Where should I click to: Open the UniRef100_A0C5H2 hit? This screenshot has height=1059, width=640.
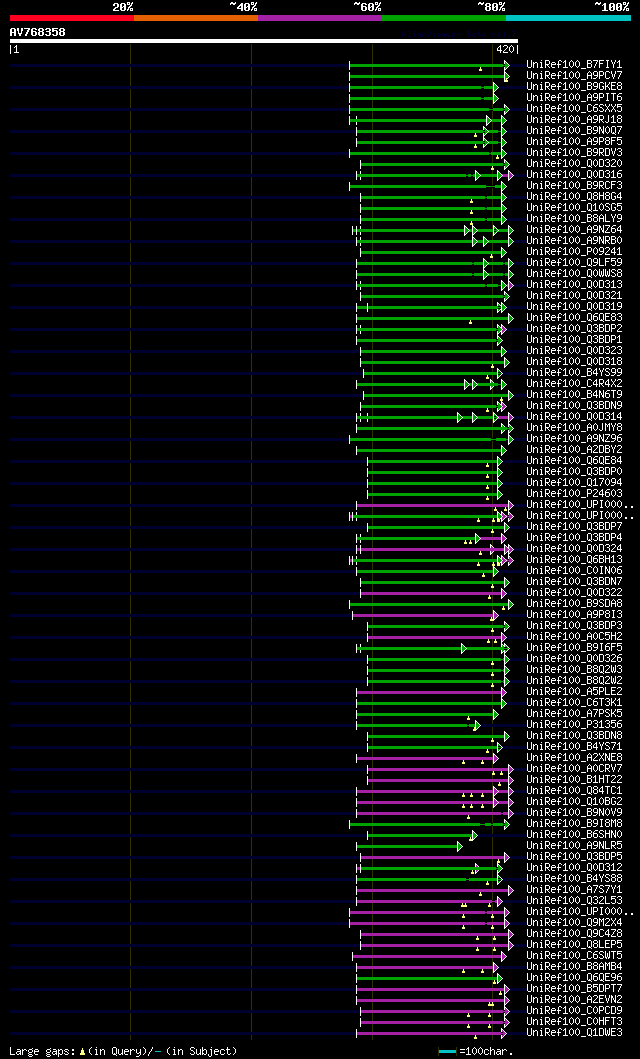click(574, 637)
